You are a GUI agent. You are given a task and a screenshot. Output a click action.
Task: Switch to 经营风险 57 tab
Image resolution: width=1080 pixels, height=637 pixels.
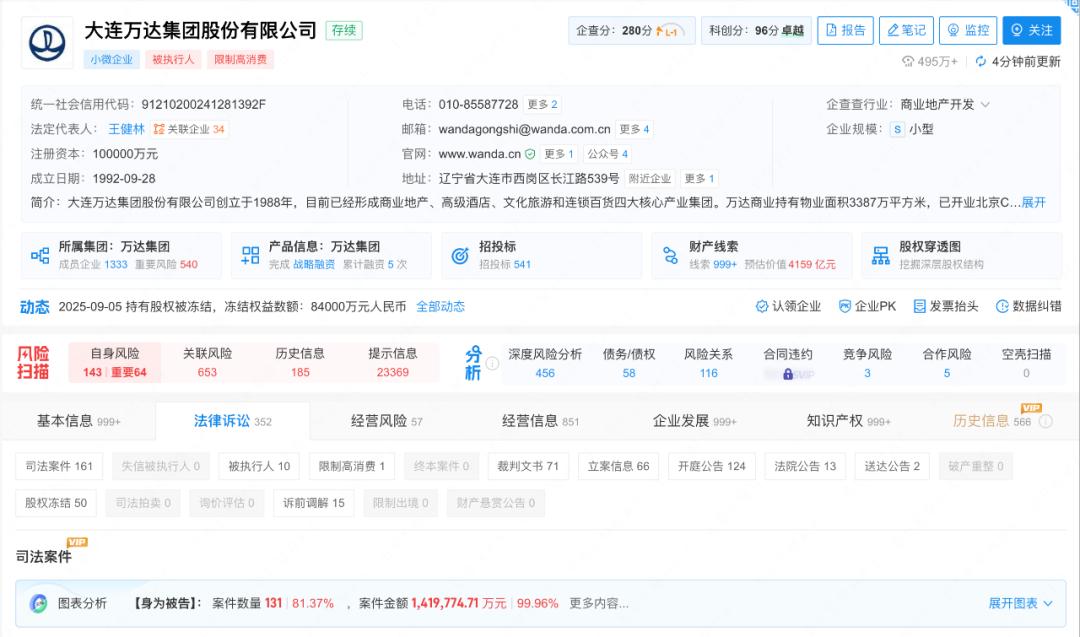pyautogui.click(x=386, y=421)
